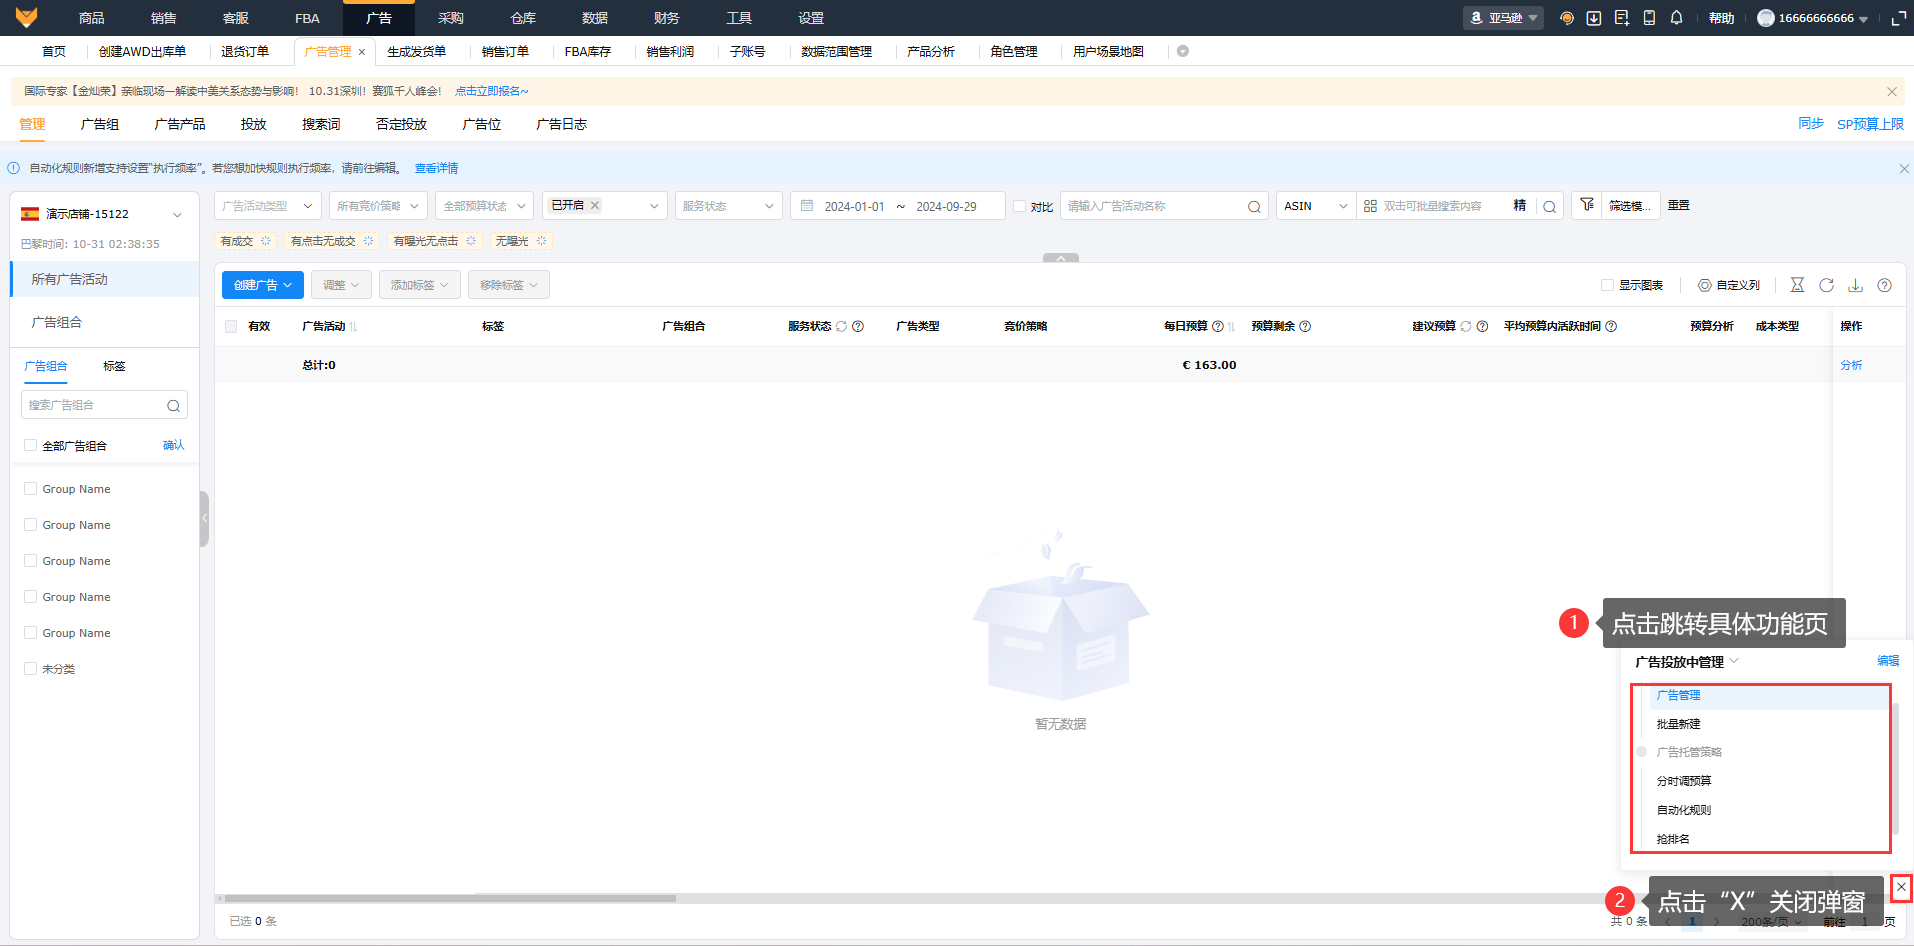This screenshot has height=946, width=1914.
Task: Click the round icon after 用户场景地图 tab
Action: (x=1183, y=51)
